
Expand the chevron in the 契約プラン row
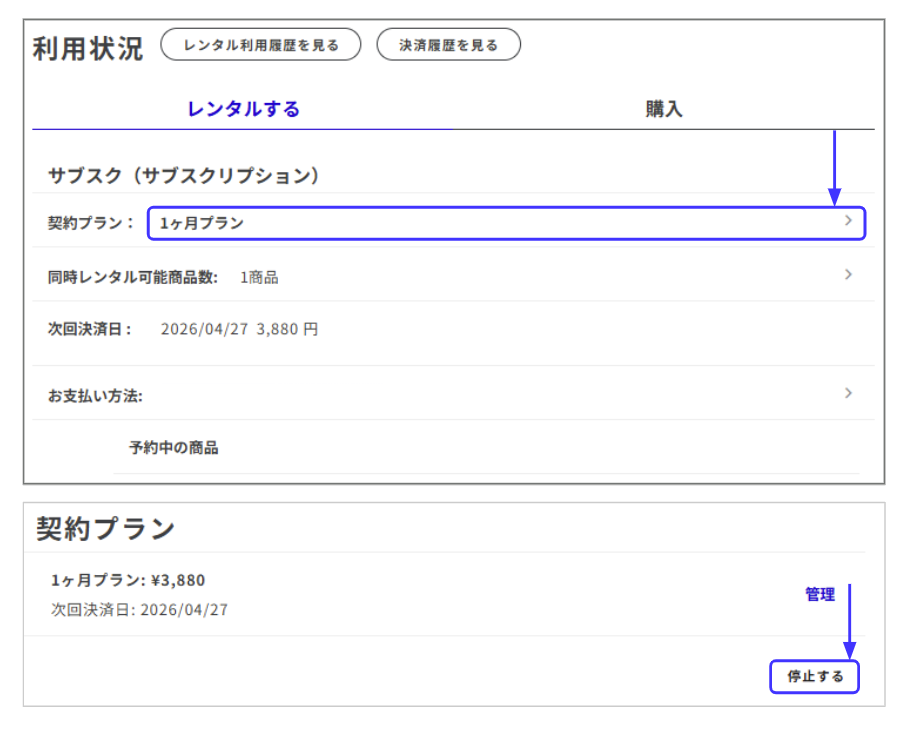(x=848, y=221)
